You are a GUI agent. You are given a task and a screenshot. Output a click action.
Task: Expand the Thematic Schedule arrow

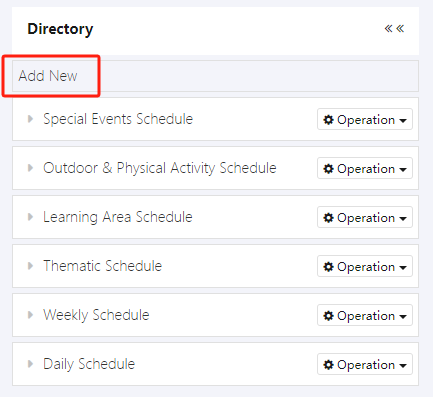(30, 266)
